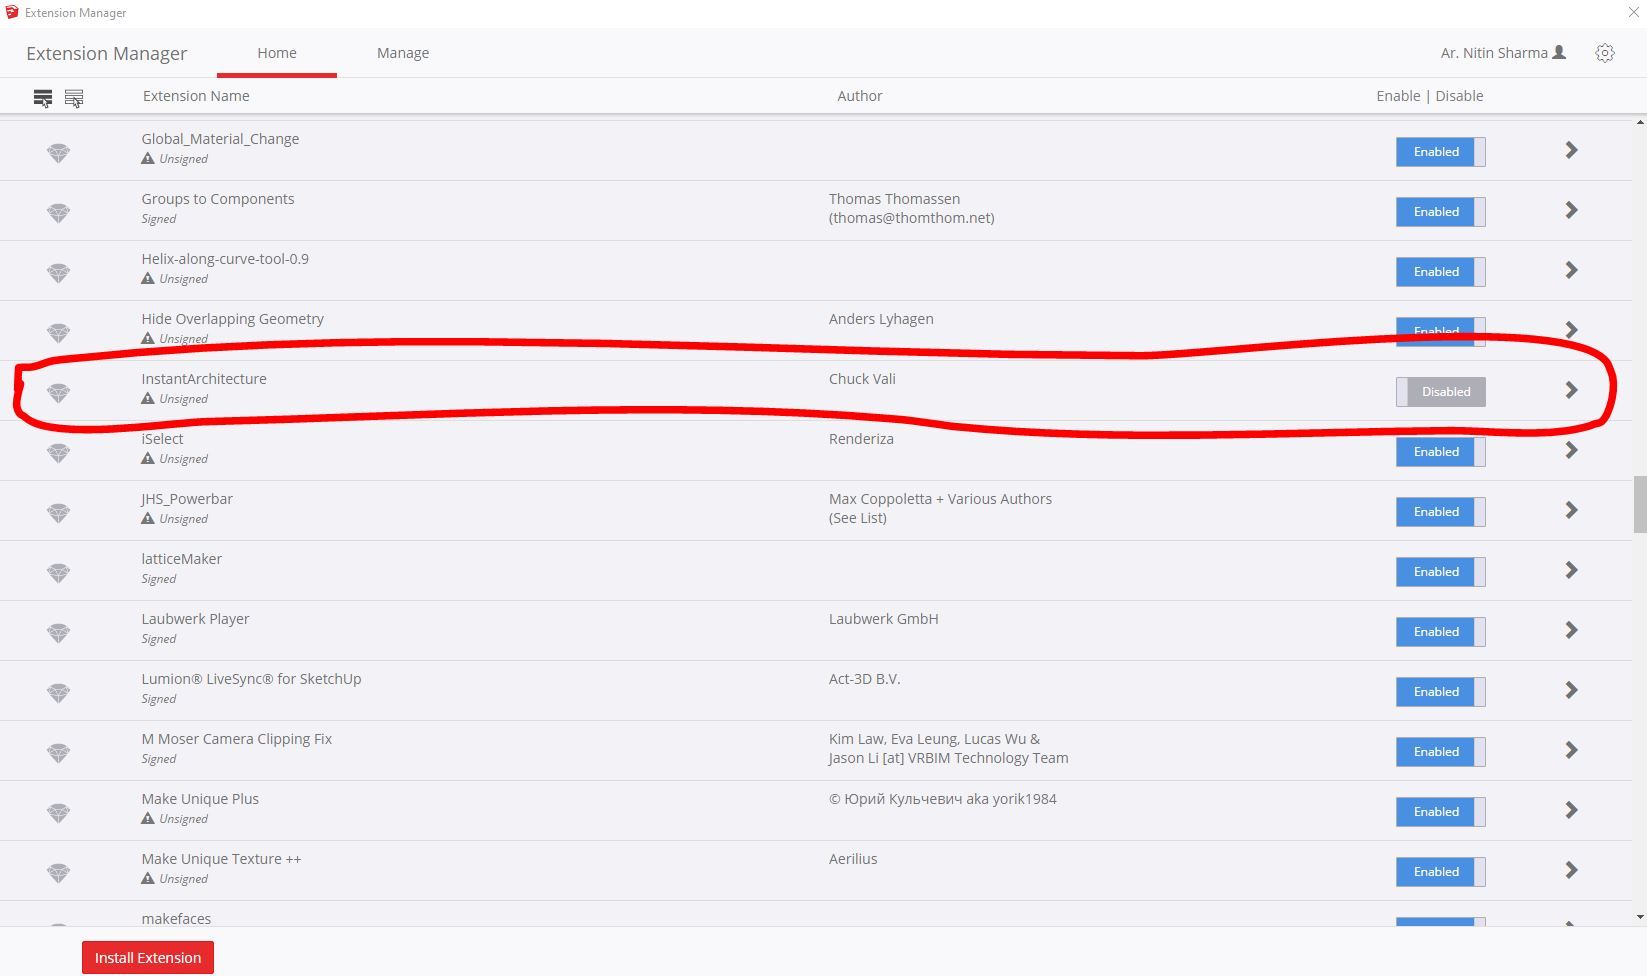Show details for Make Unique Plus
1647x976 pixels.
tap(1571, 810)
